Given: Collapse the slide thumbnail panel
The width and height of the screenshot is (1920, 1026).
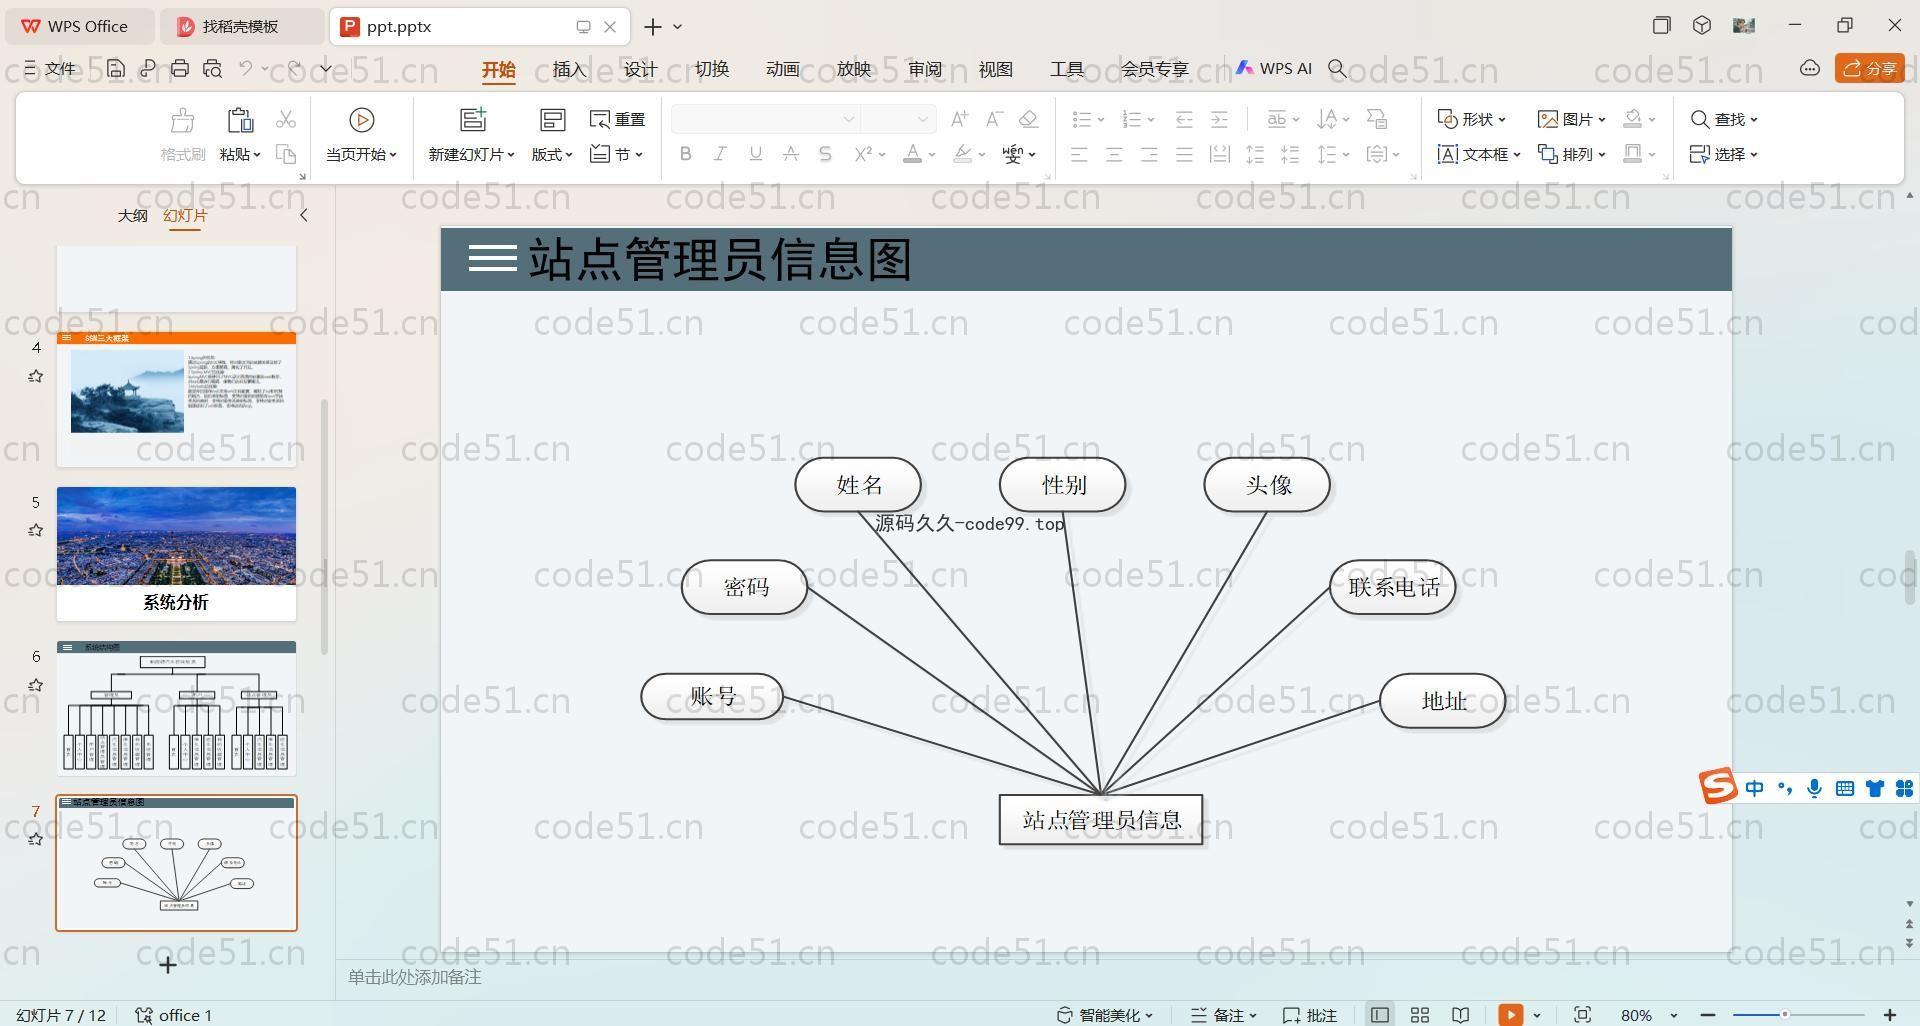Looking at the screenshot, I should coord(304,215).
